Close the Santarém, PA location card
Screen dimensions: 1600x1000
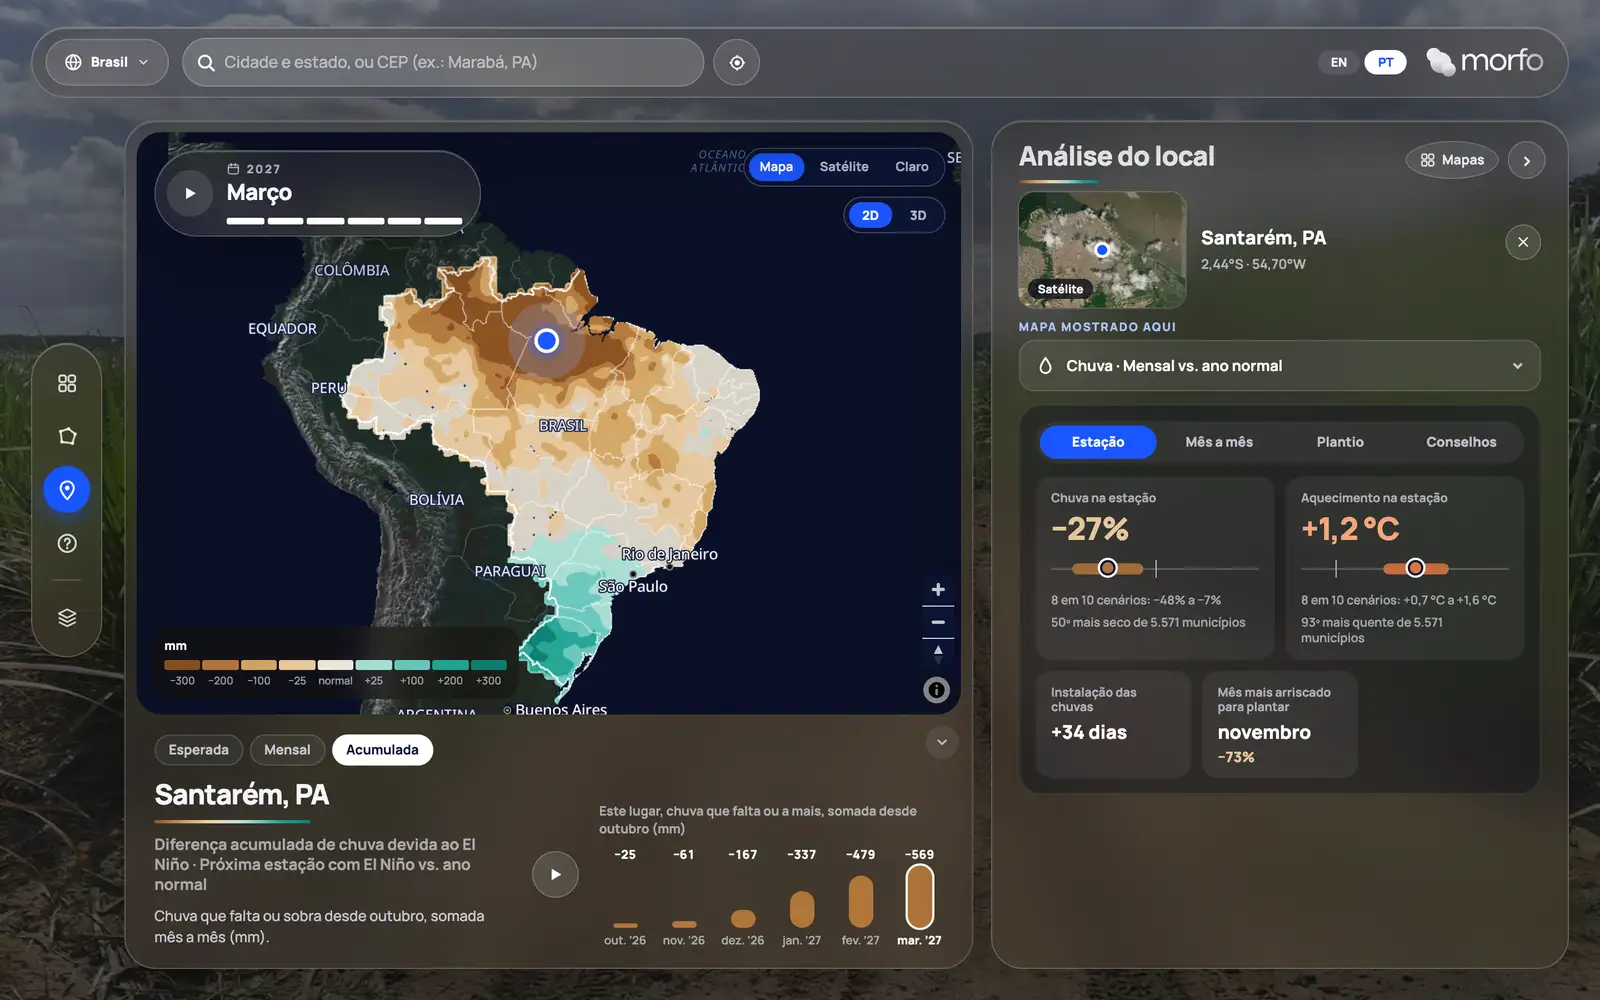point(1523,242)
